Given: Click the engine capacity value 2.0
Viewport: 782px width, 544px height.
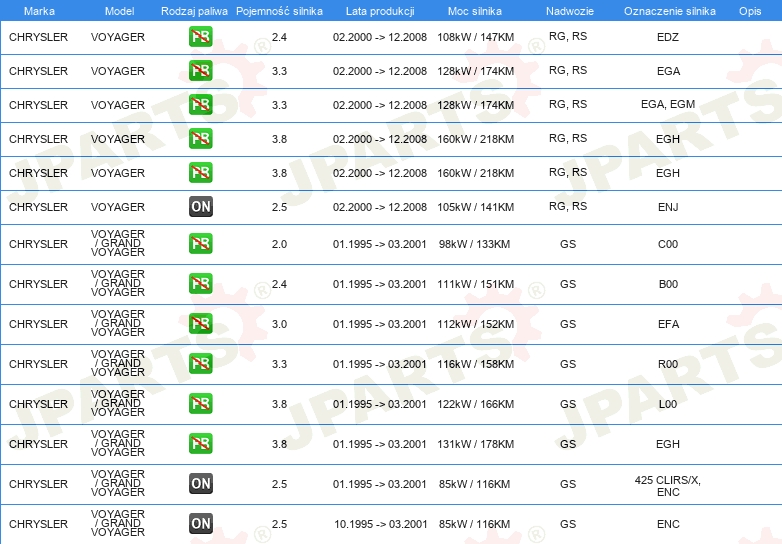Looking at the screenshot, I should click(279, 244).
